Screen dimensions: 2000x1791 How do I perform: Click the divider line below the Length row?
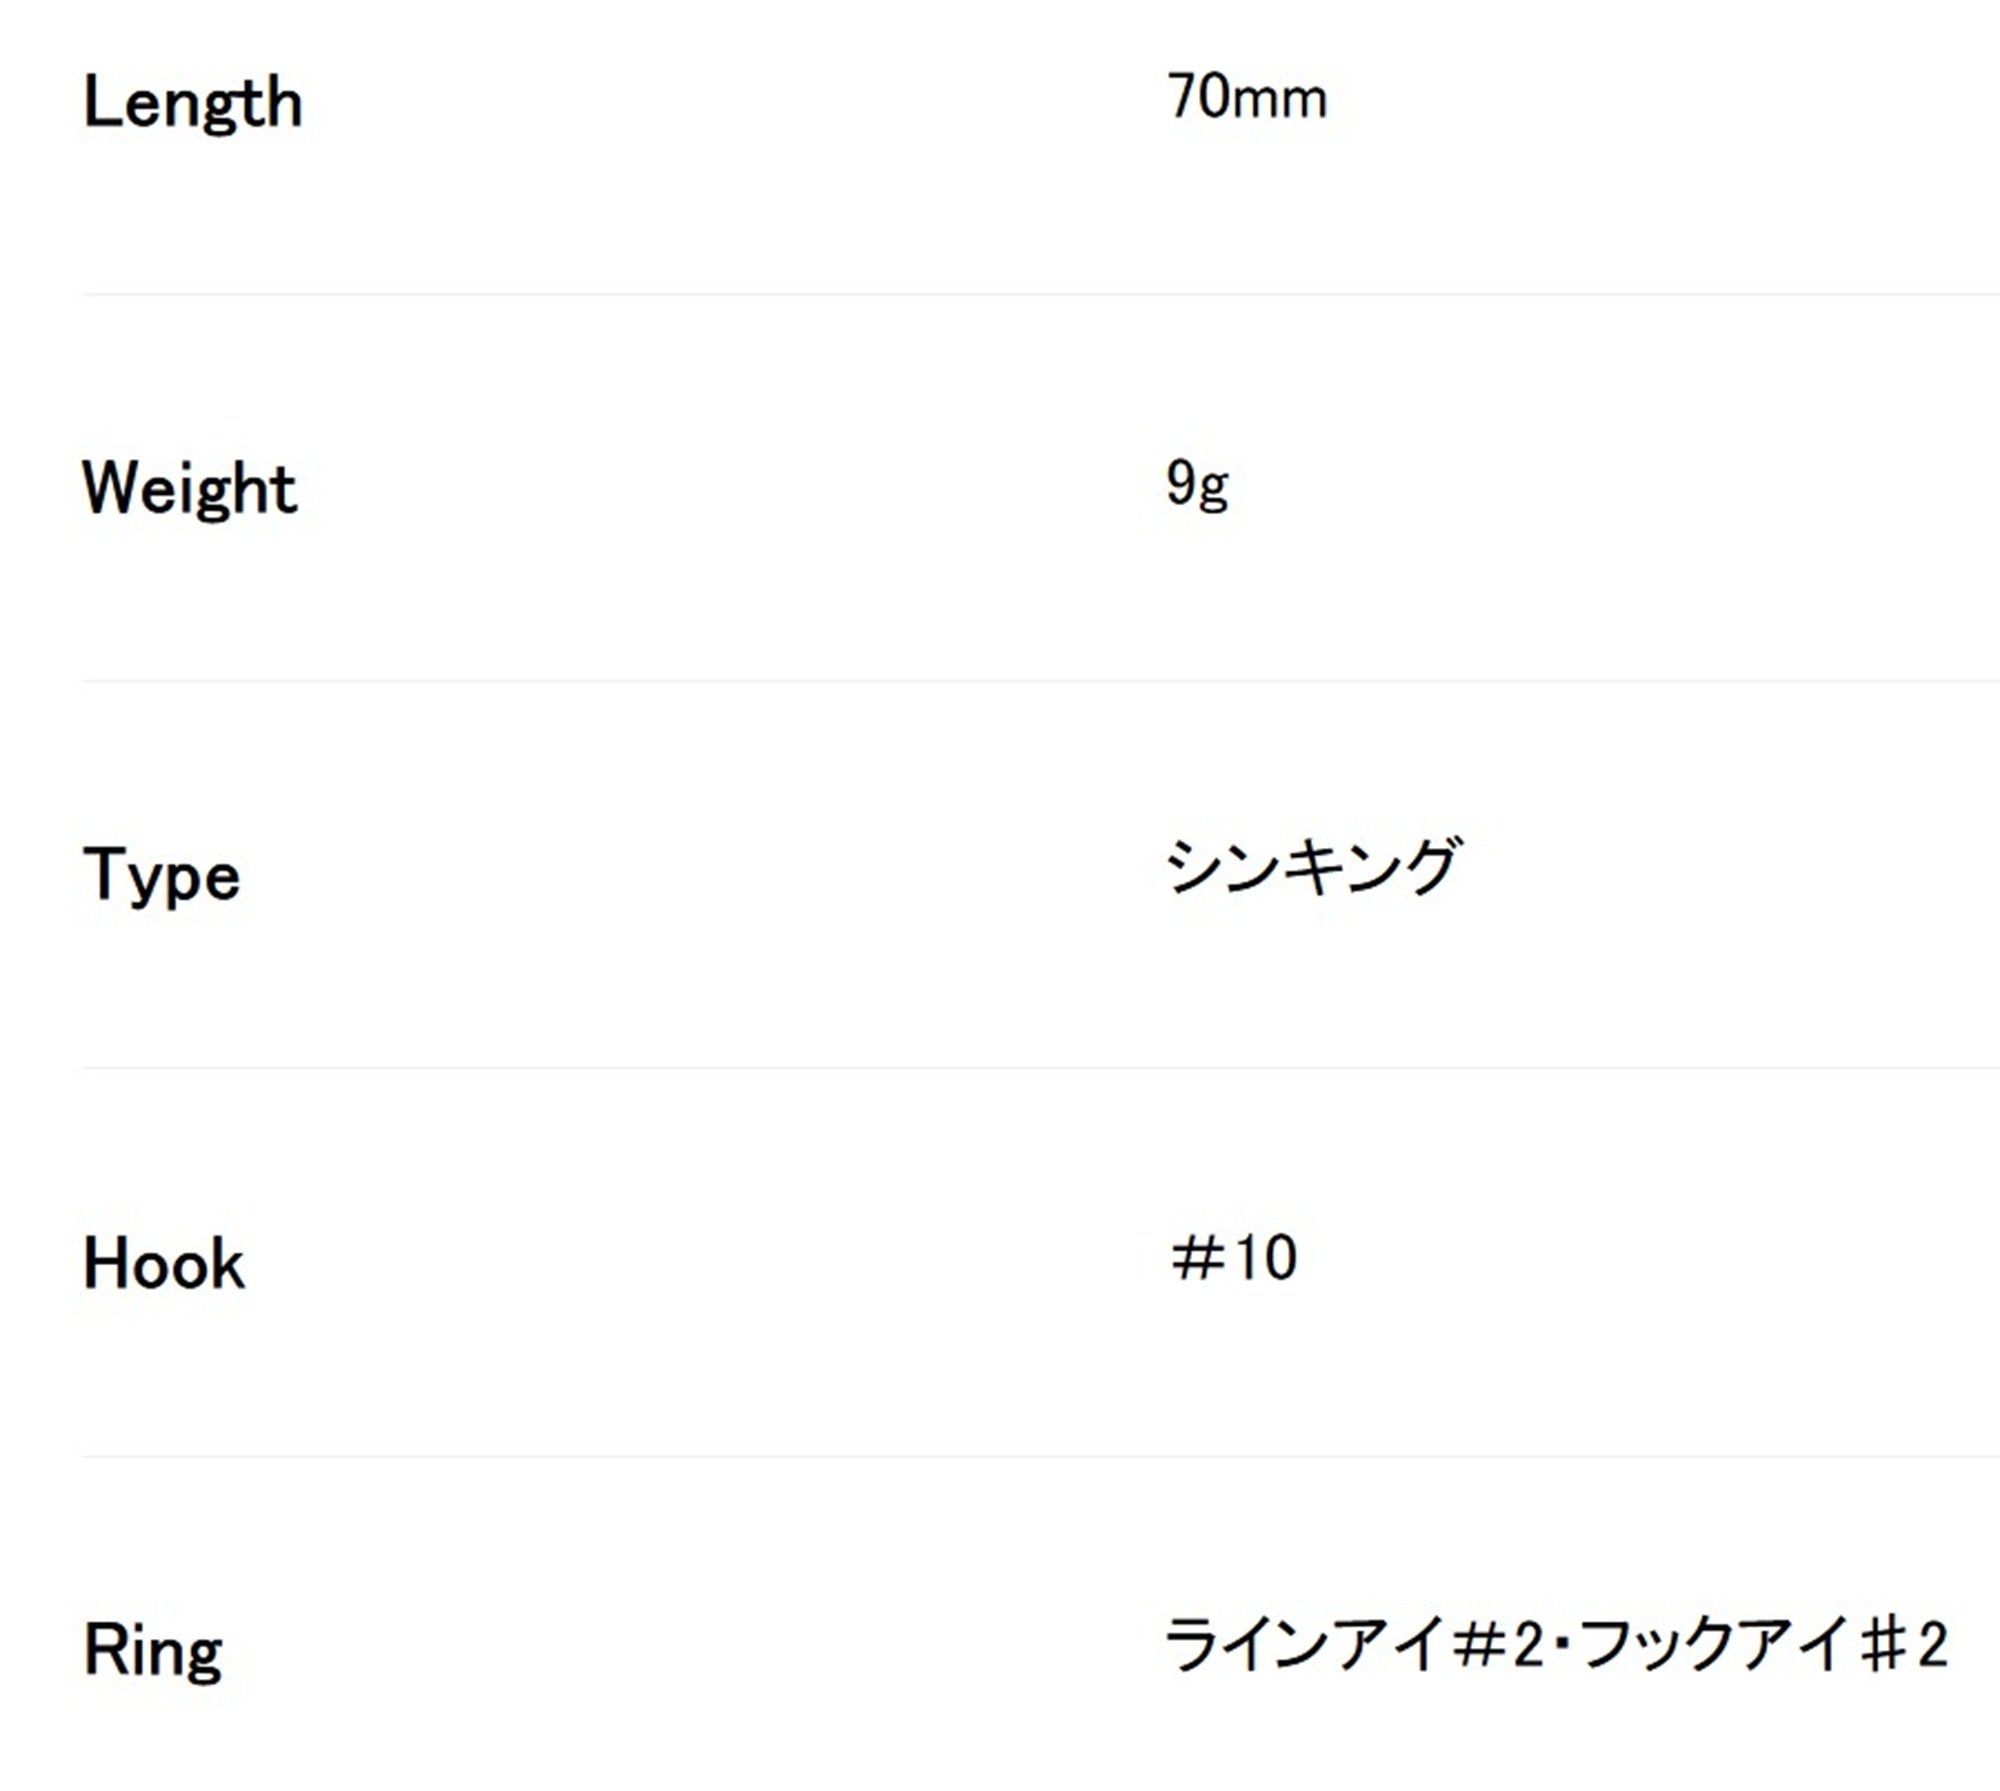coord(1041,294)
